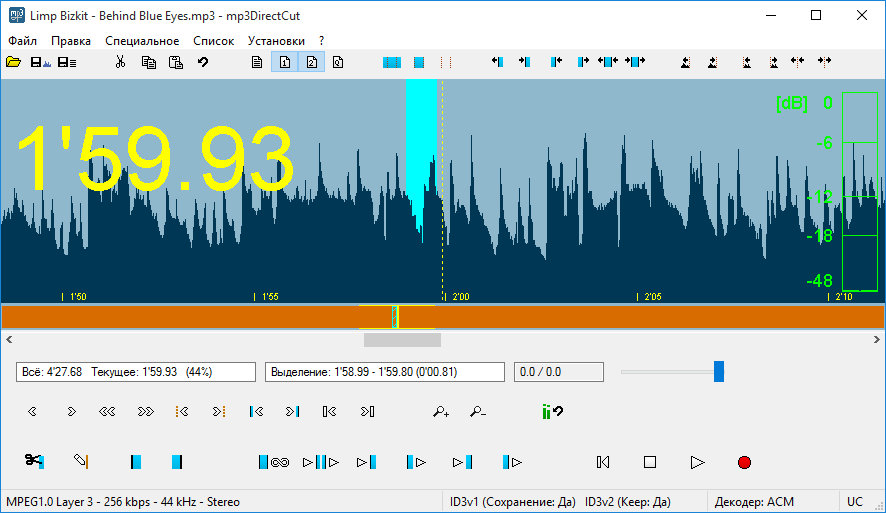The image size is (886, 513).
Task: Adjust the blue volume slider handle
Action: 719,372
